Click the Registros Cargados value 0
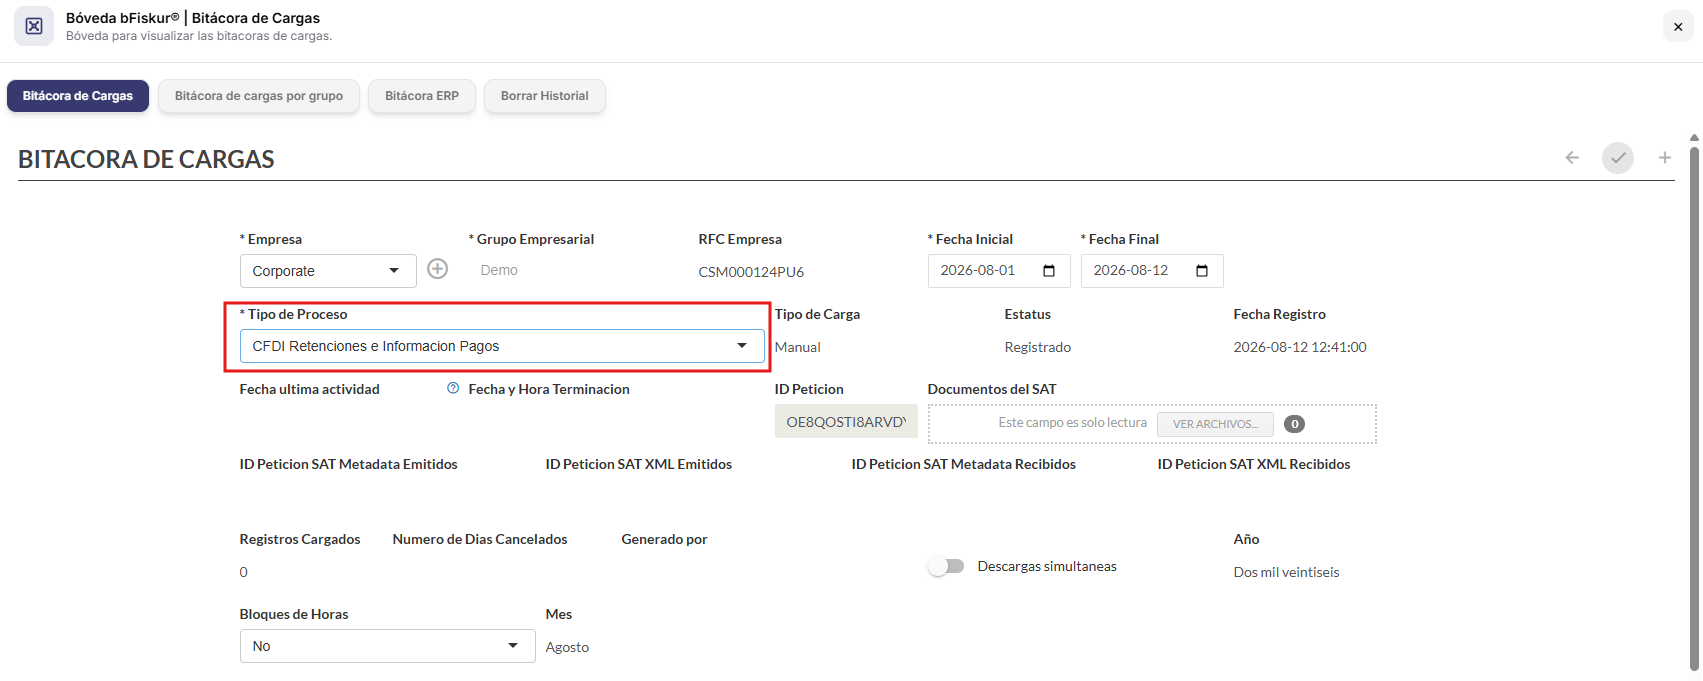Image resolution: width=1703 pixels, height=681 pixels. point(243,572)
